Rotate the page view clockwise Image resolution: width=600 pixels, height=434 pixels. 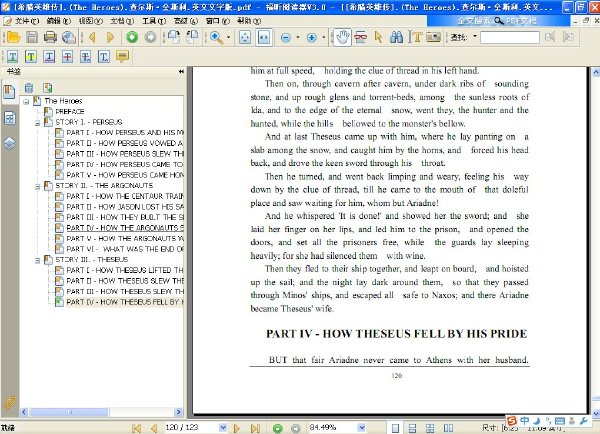(x=174, y=37)
